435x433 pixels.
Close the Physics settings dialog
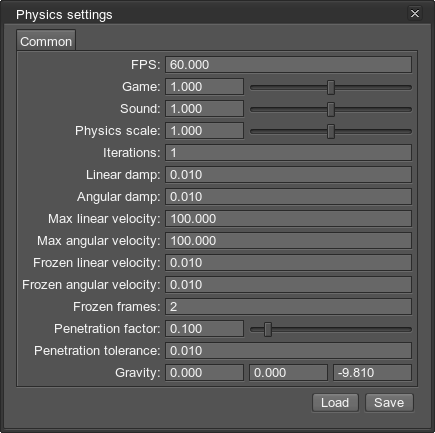(415, 14)
